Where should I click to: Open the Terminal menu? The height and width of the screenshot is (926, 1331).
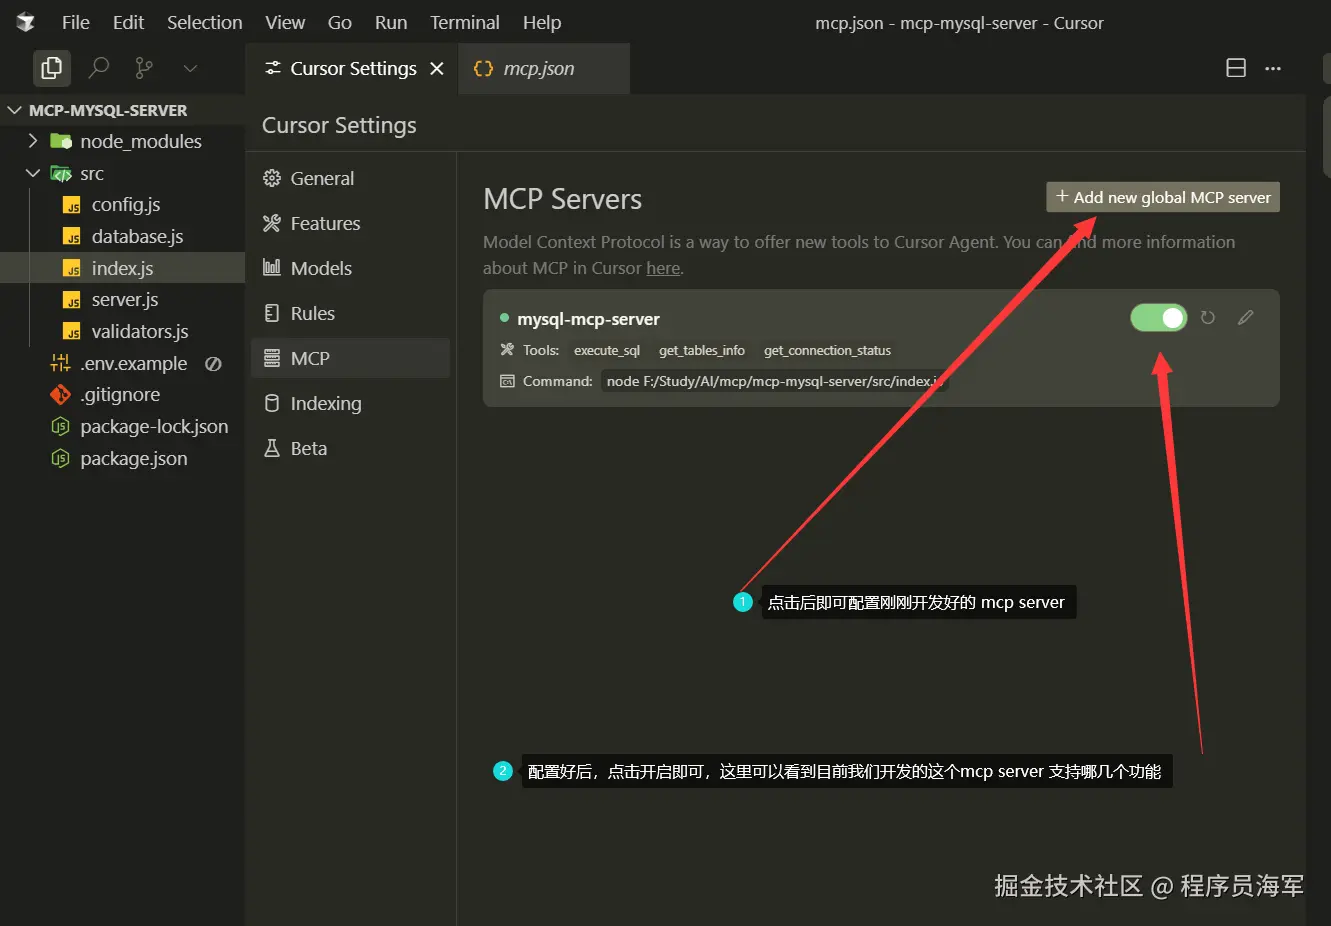tap(465, 22)
